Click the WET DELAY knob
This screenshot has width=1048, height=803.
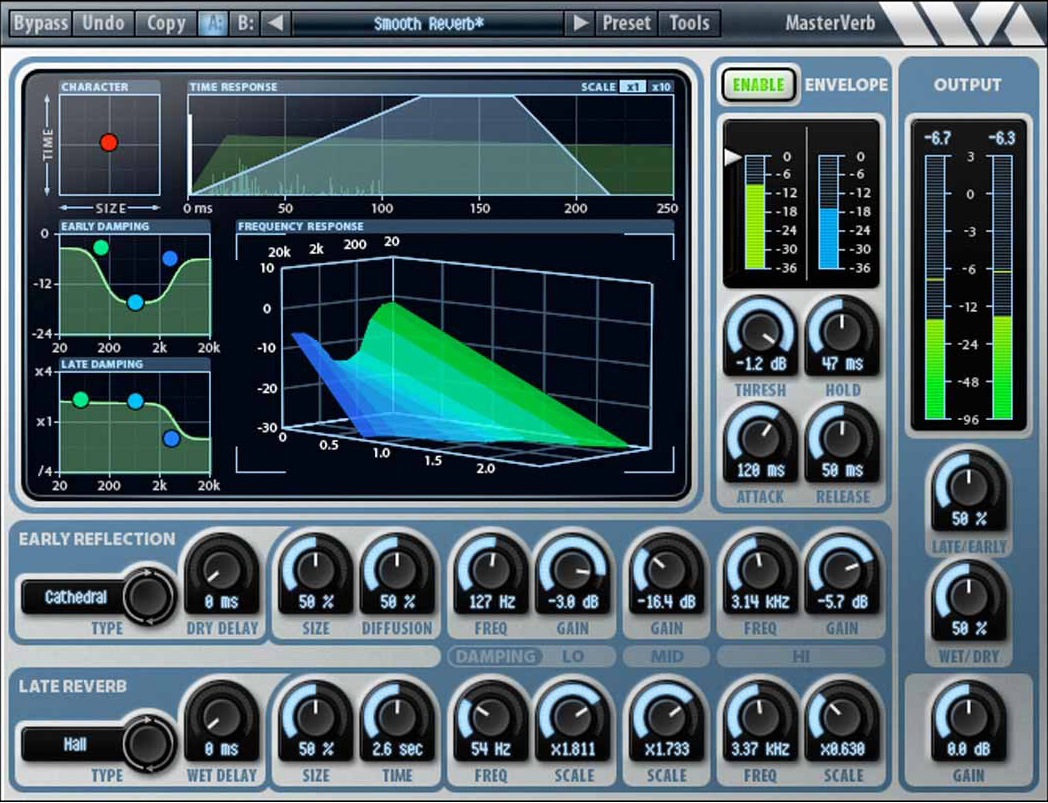(222, 717)
